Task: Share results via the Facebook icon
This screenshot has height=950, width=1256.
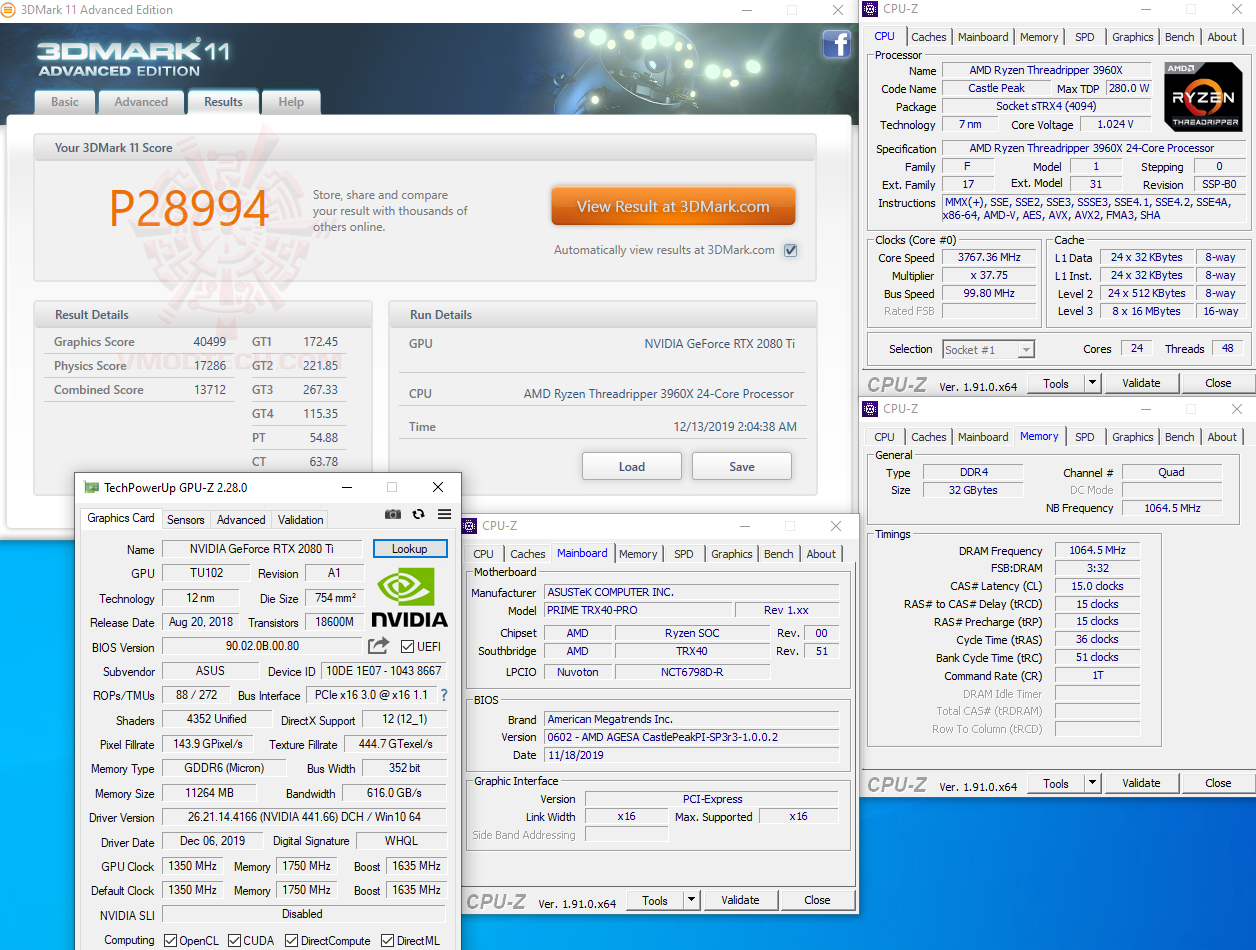Action: coord(837,44)
